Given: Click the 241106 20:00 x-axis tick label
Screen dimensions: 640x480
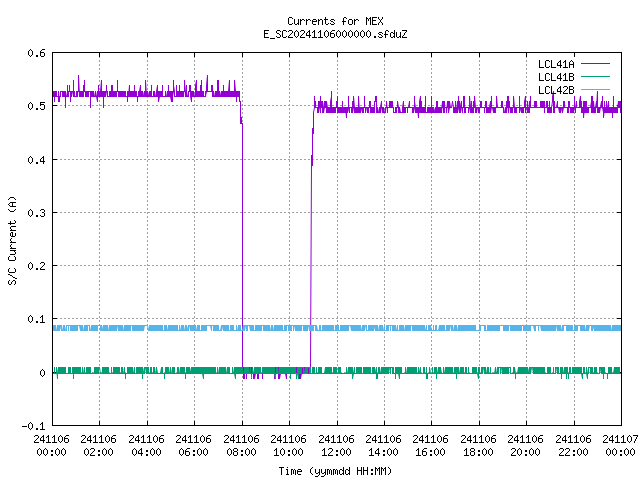Looking at the screenshot, I should coord(525,446).
